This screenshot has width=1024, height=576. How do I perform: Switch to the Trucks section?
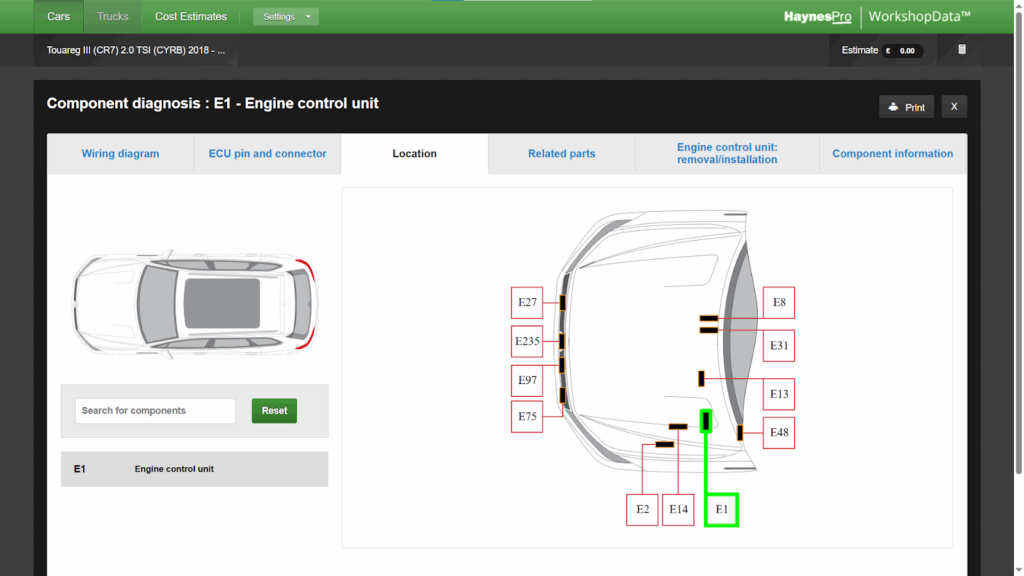pyautogui.click(x=112, y=16)
